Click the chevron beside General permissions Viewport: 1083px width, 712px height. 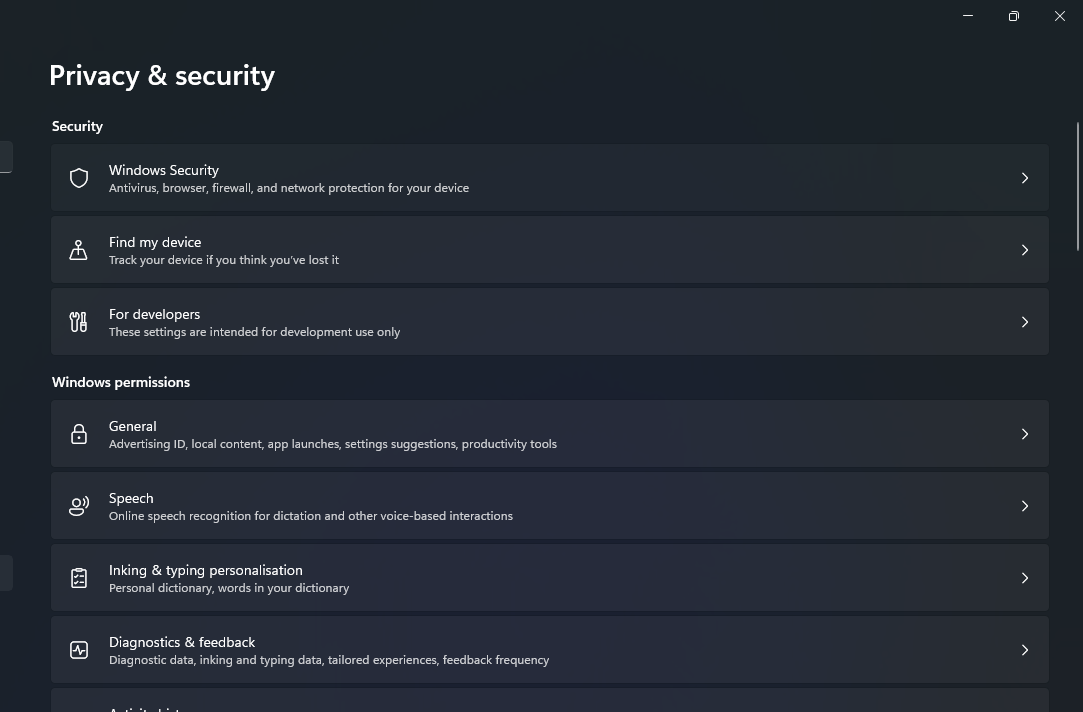point(1025,434)
